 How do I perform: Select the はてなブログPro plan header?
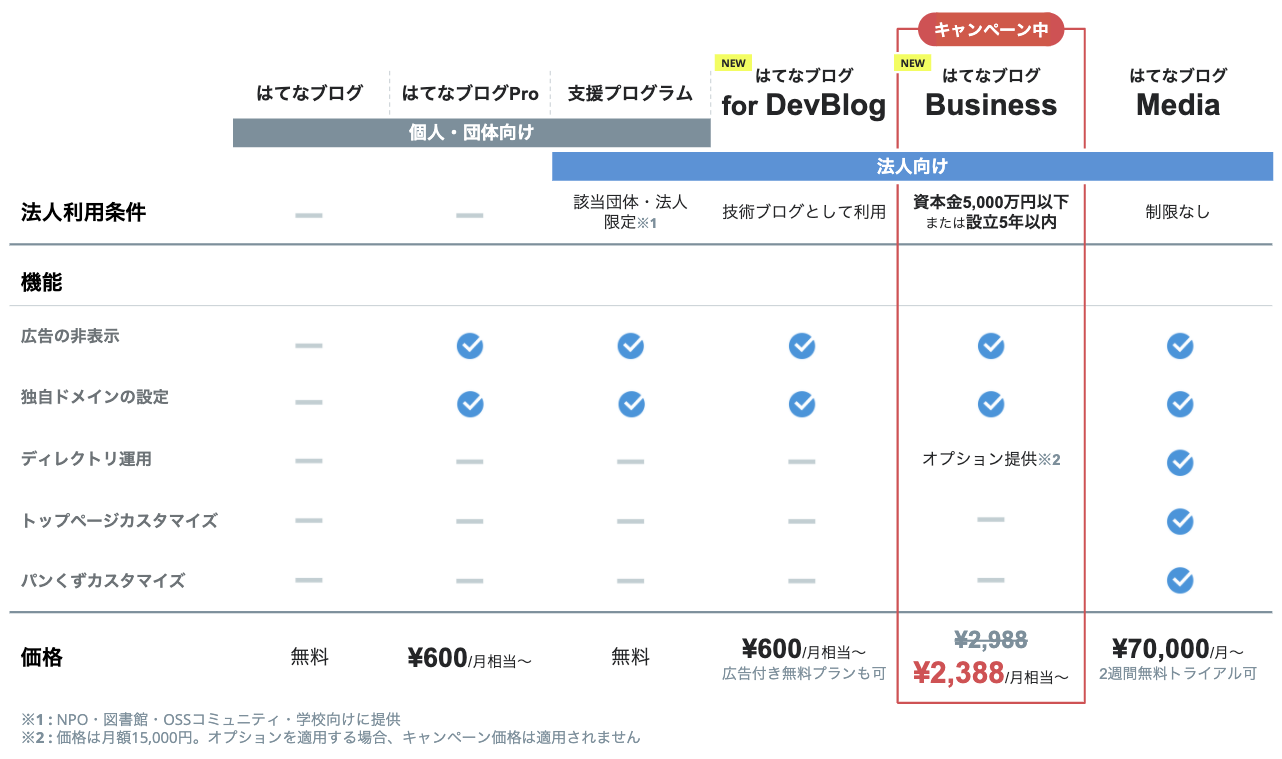pos(470,93)
